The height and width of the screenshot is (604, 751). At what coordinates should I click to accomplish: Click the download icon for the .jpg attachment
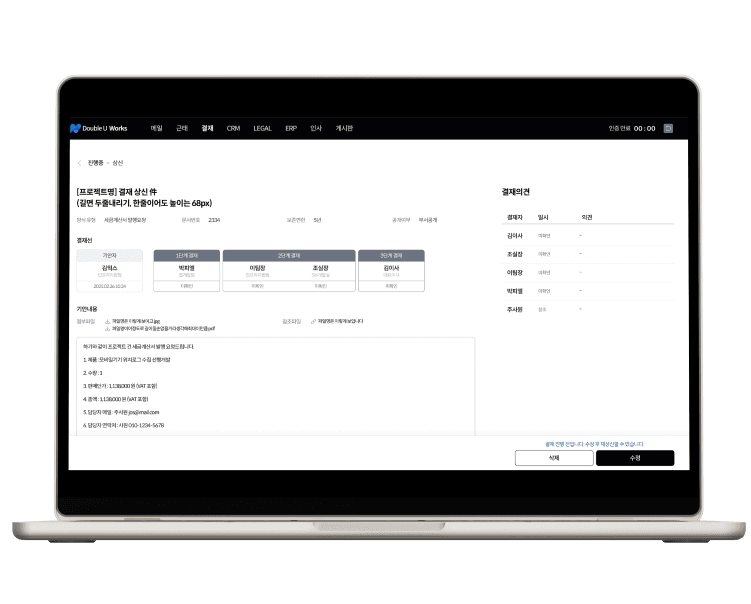coord(107,321)
